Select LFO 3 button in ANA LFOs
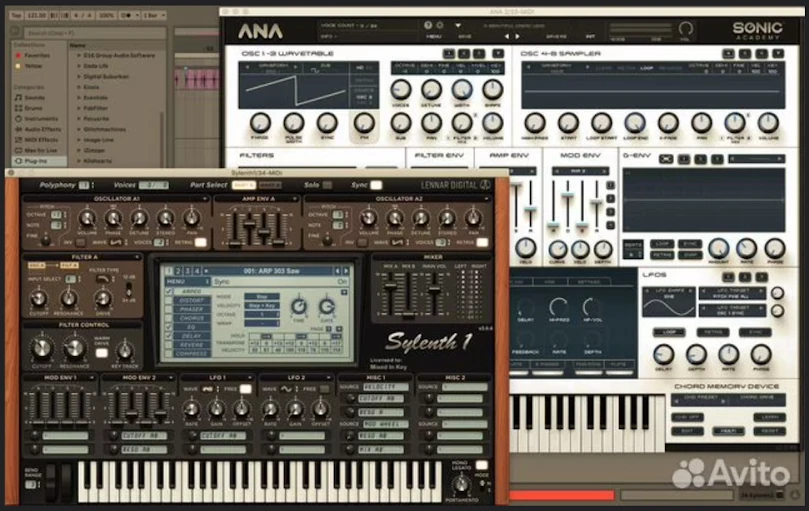 [762, 277]
